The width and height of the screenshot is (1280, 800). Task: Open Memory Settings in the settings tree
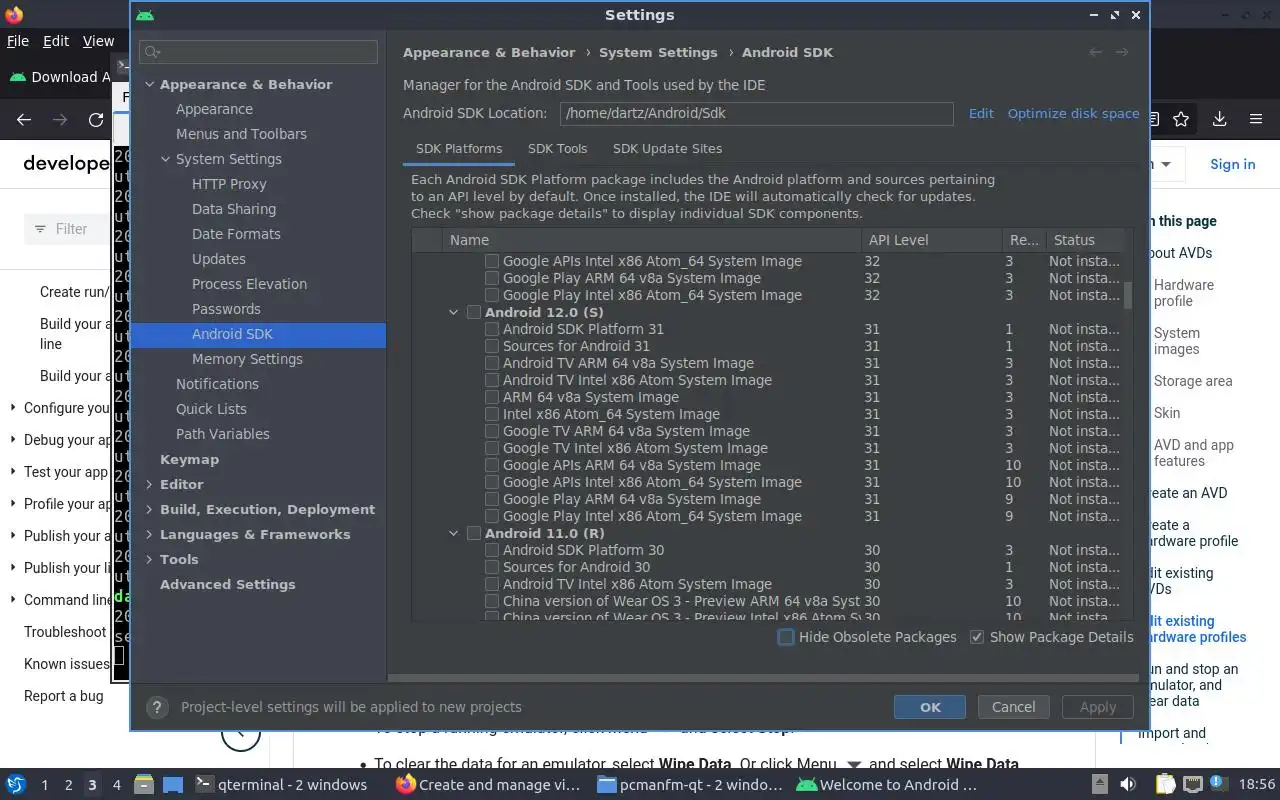coord(247,359)
